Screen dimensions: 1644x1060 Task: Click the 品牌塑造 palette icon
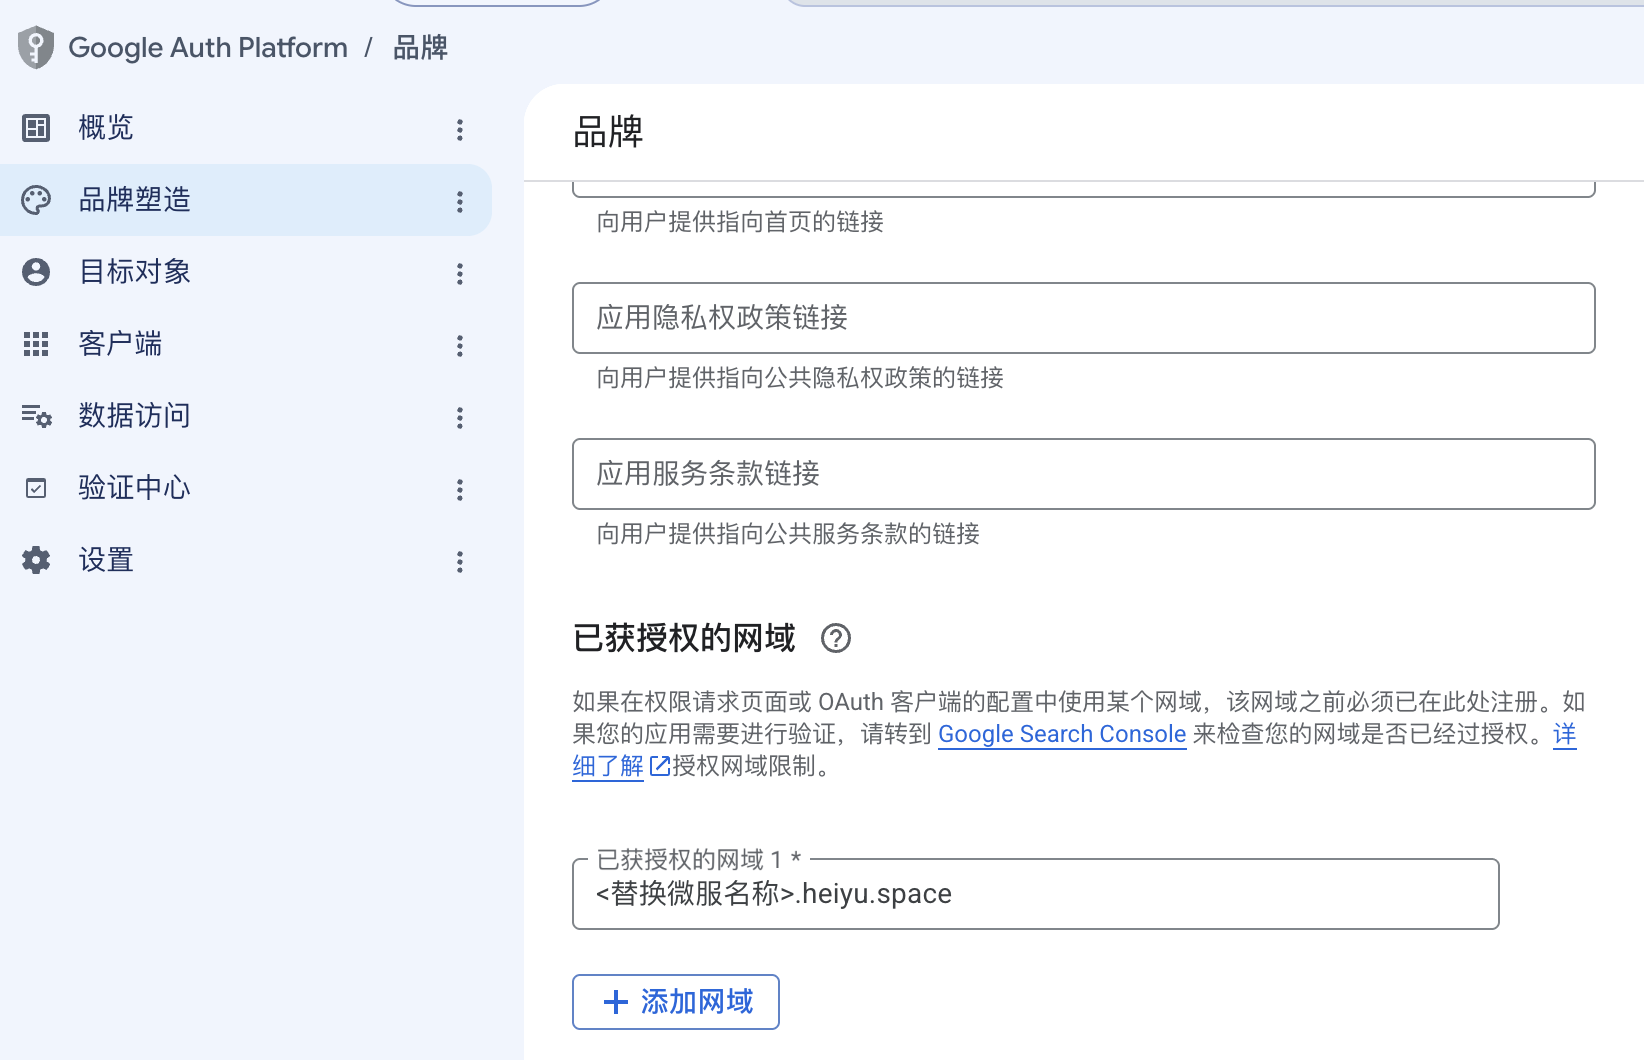[36, 200]
